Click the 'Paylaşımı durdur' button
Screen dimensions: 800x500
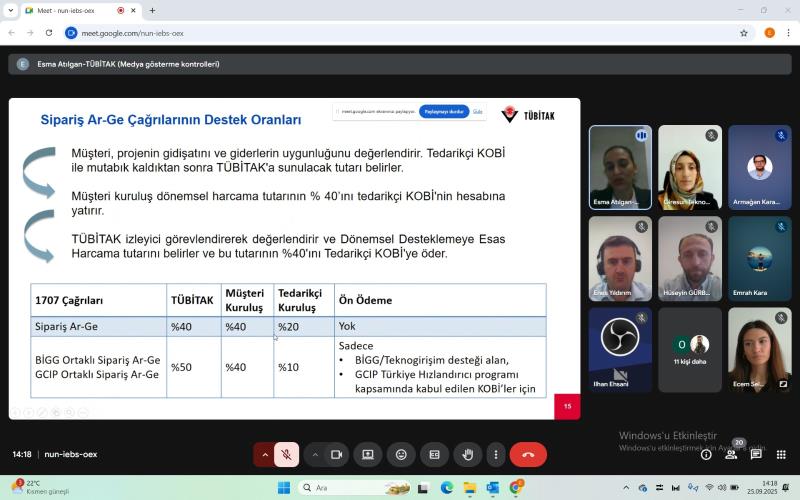[x=444, y=112]
